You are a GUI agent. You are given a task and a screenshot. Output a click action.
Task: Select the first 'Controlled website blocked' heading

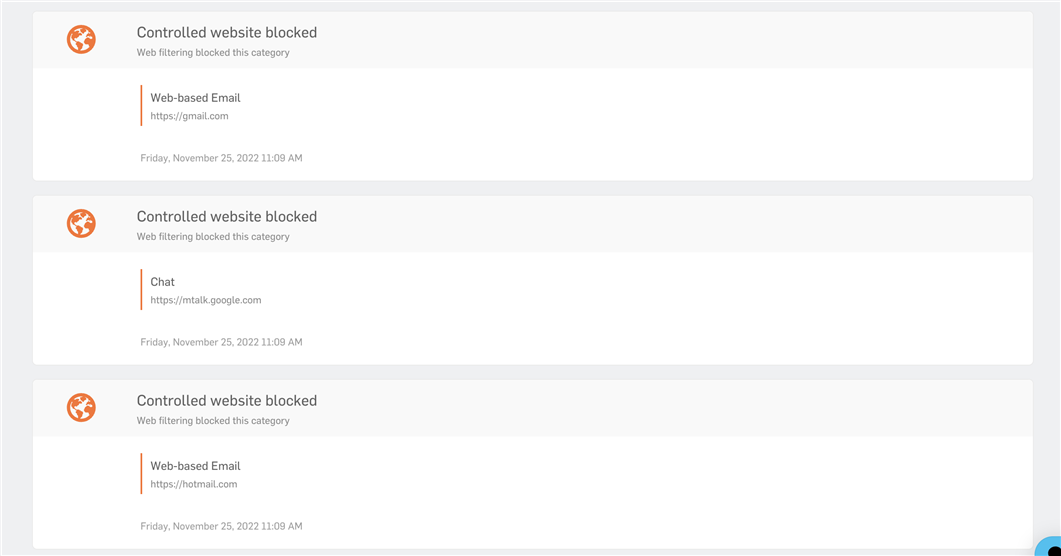click(227, 32)
